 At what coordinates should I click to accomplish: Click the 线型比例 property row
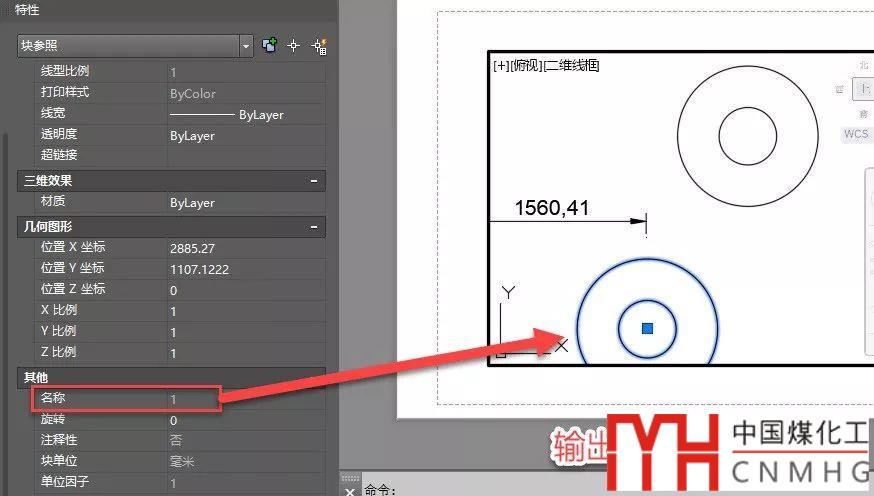click(x=180, y=72)
